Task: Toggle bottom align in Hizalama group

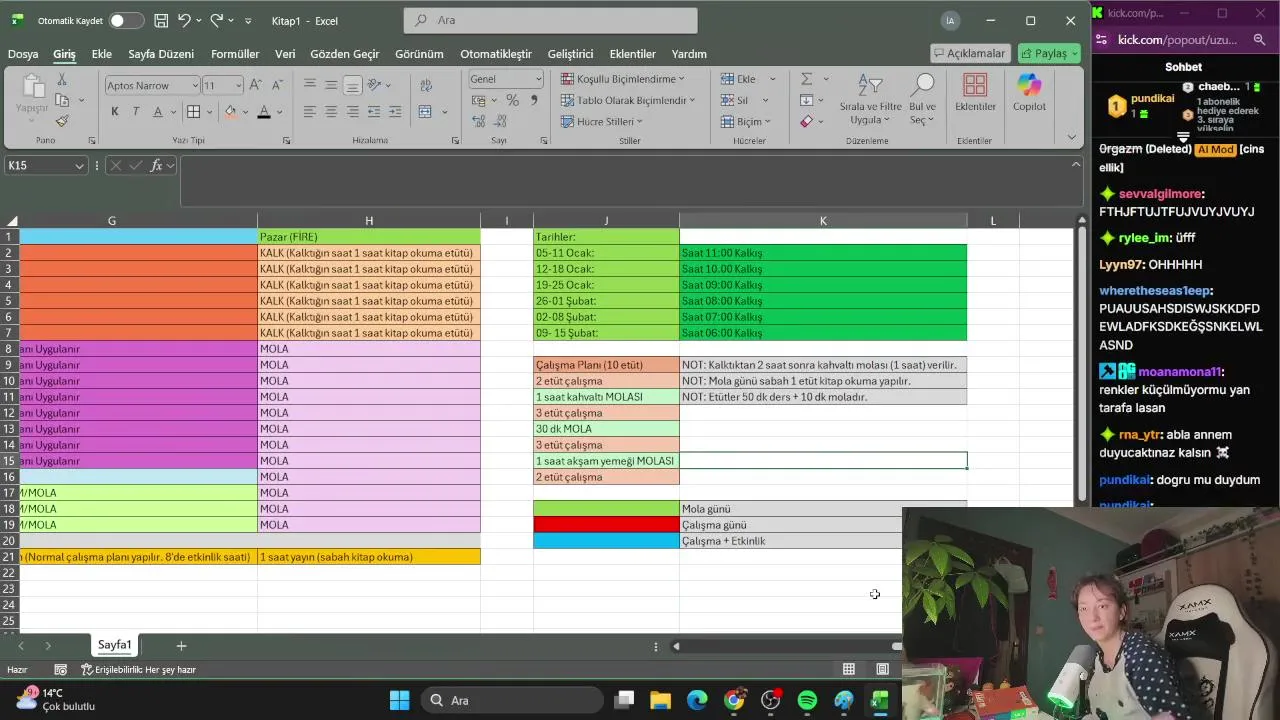Action: tap(352, 85)
